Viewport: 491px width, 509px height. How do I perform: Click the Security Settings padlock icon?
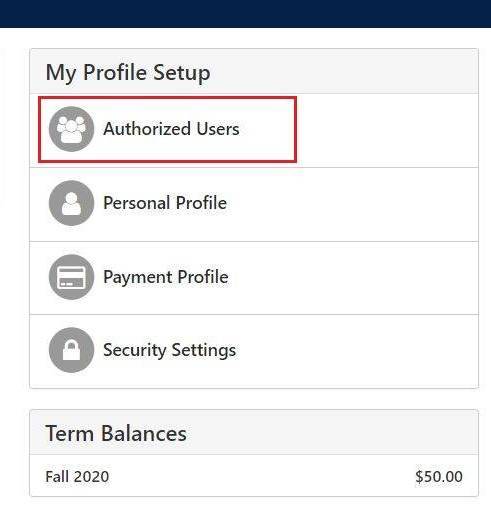[71, 350]
